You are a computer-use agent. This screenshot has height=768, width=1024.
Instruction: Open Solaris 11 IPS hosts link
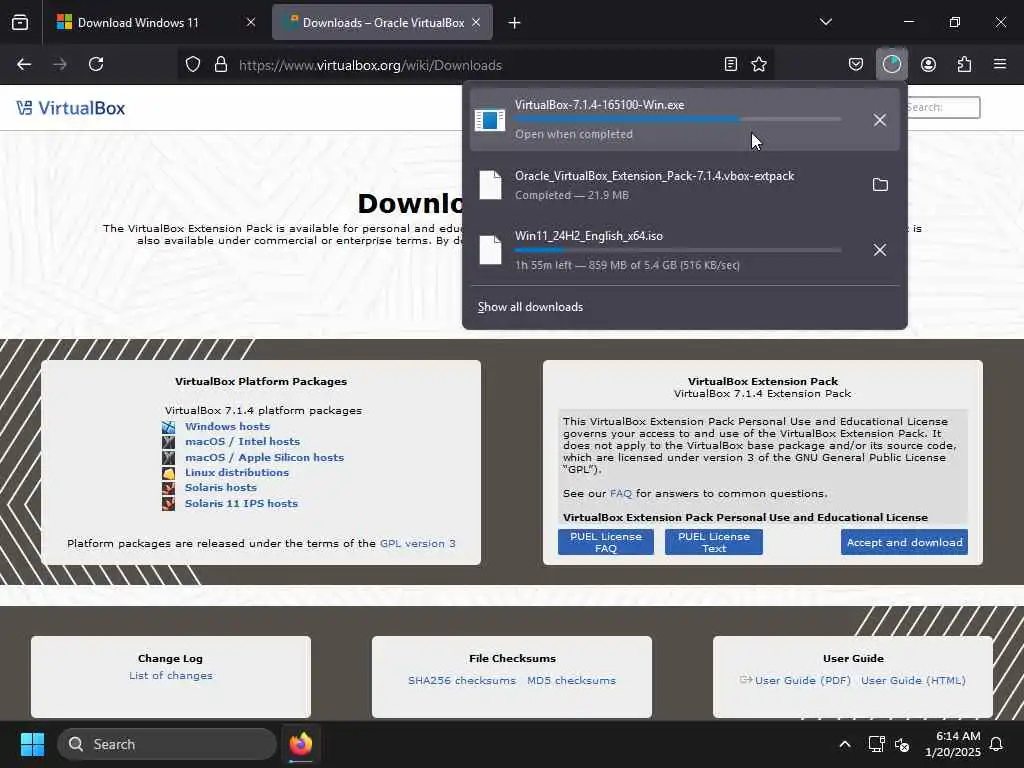pos(241,504)
